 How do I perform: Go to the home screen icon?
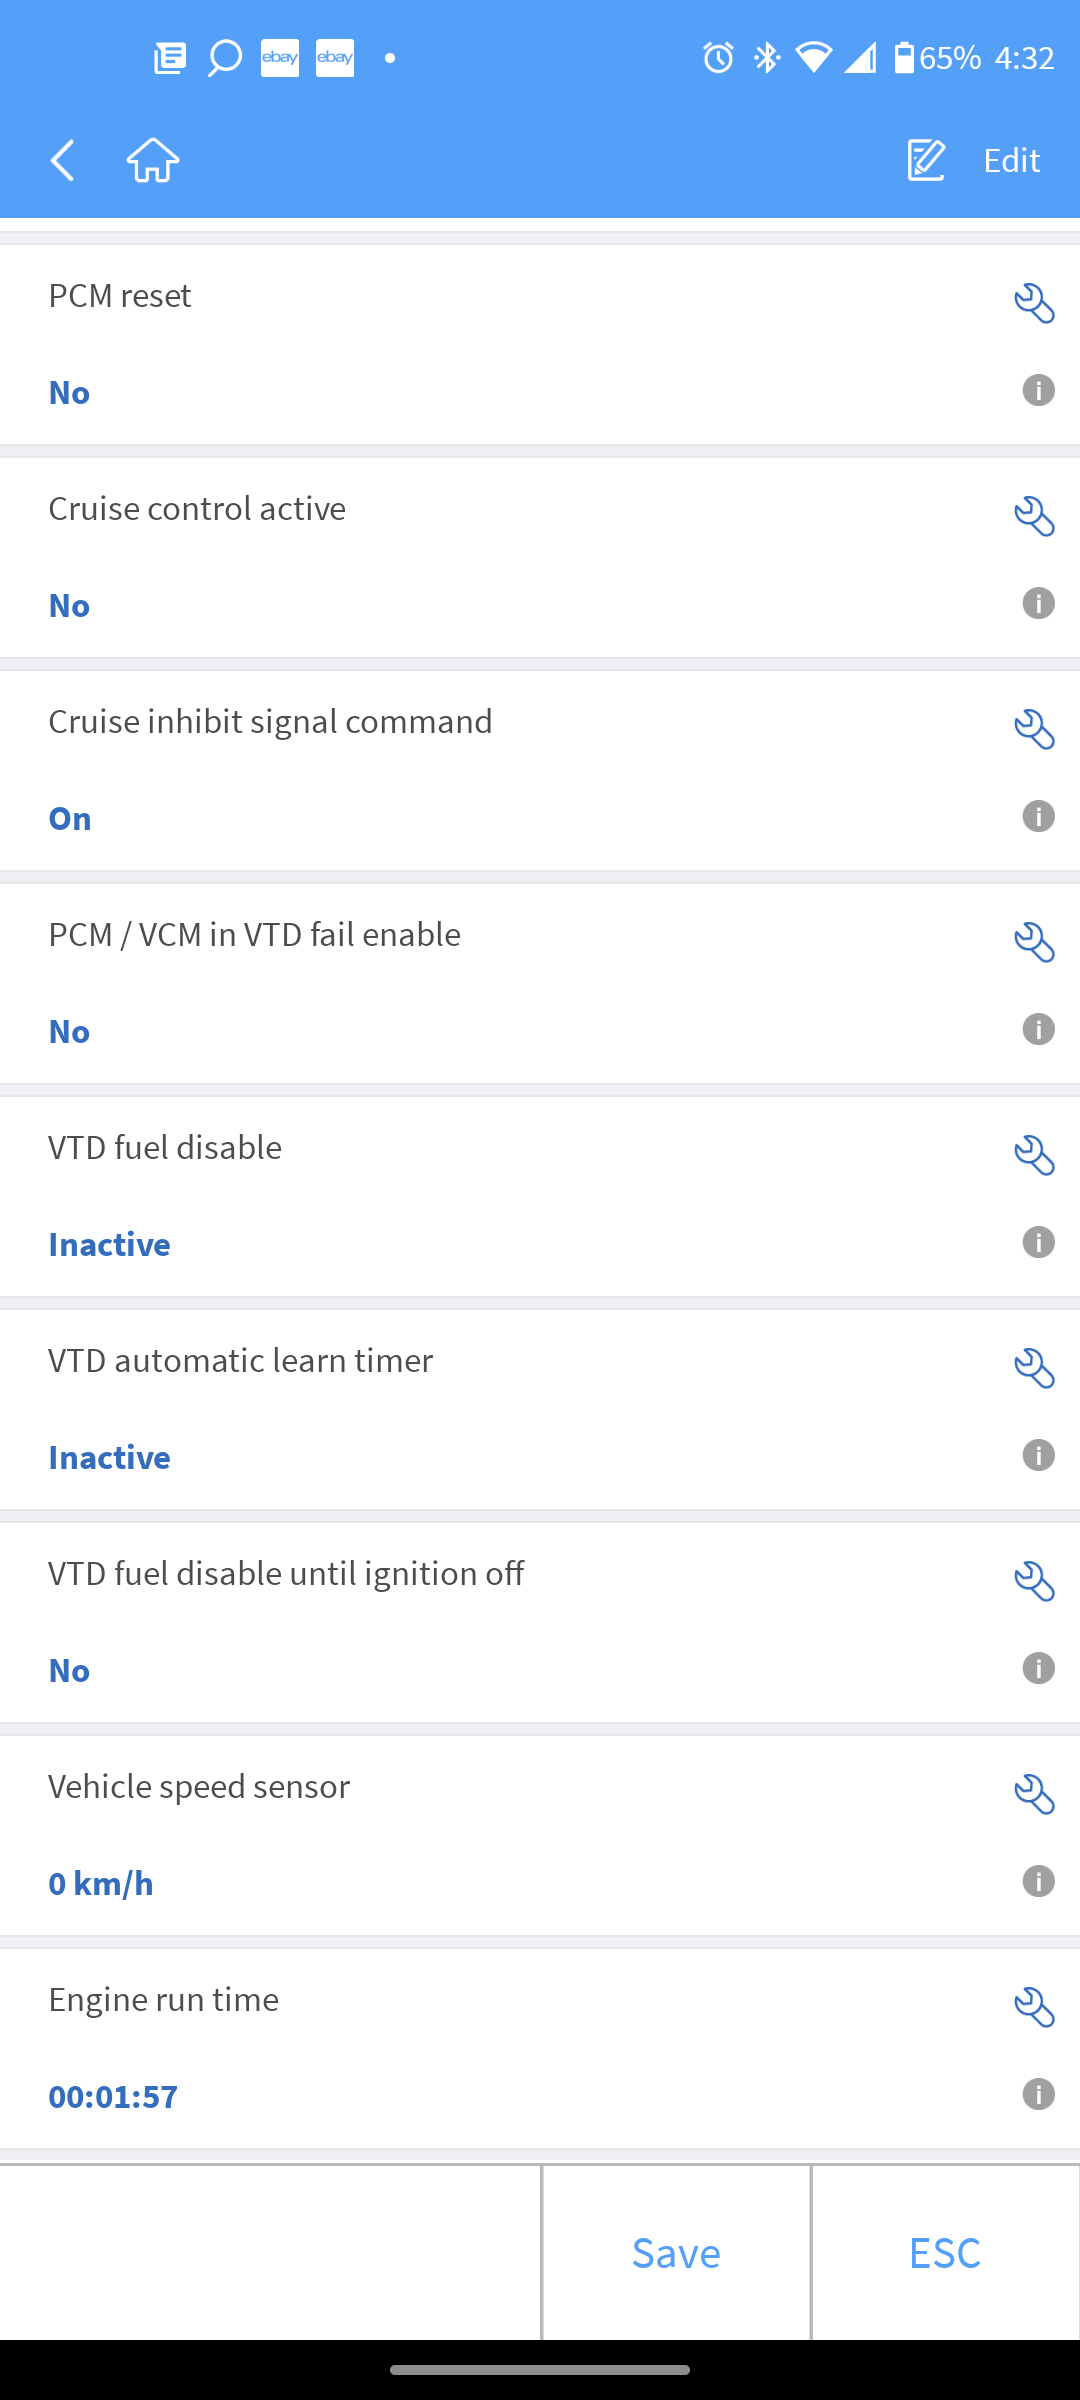coord(153,160)
